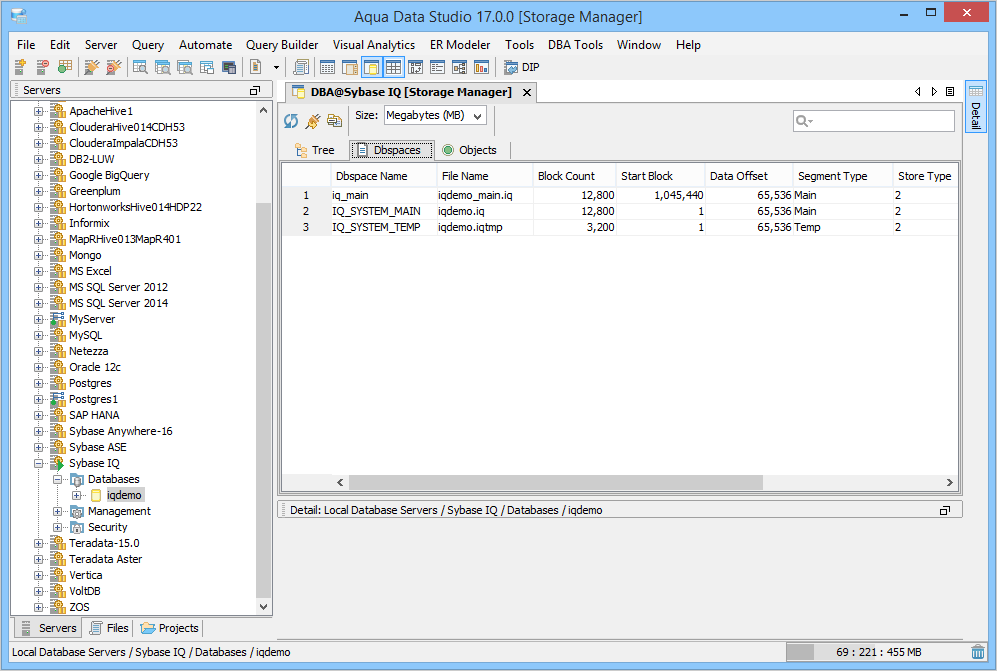Screen dimensions: 997x671
Task: Click the chart icon left of DIP
Action: point(481,68)
